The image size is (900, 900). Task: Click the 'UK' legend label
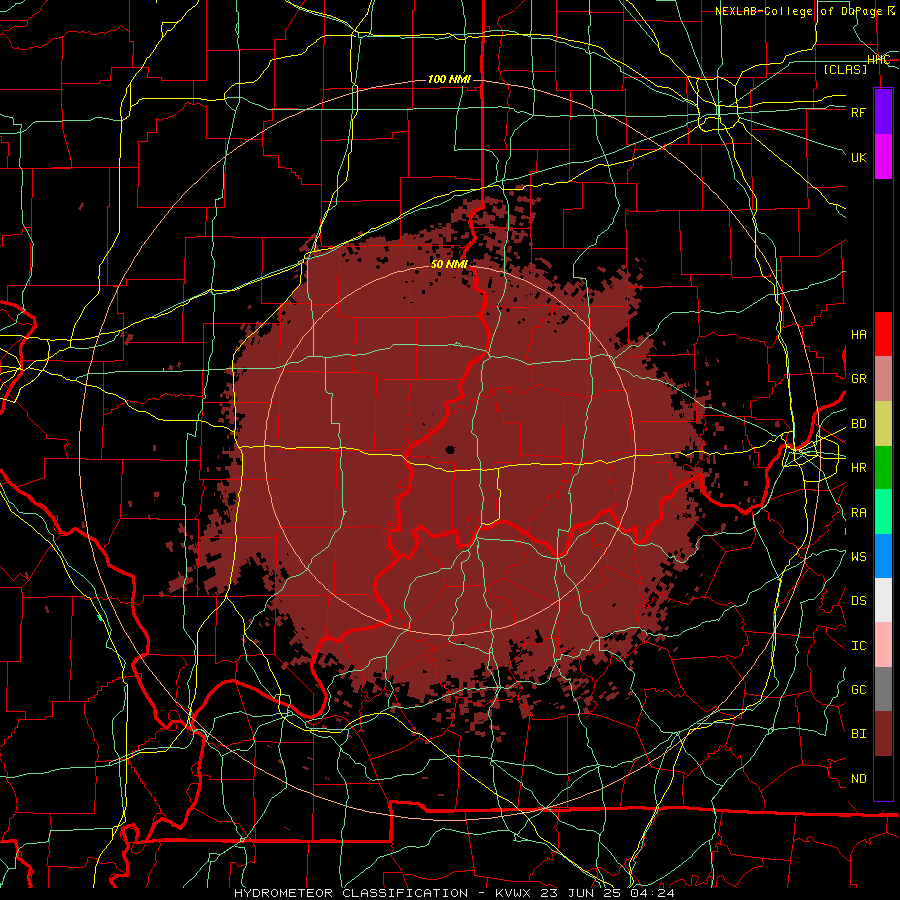click(x=858, y=157)
